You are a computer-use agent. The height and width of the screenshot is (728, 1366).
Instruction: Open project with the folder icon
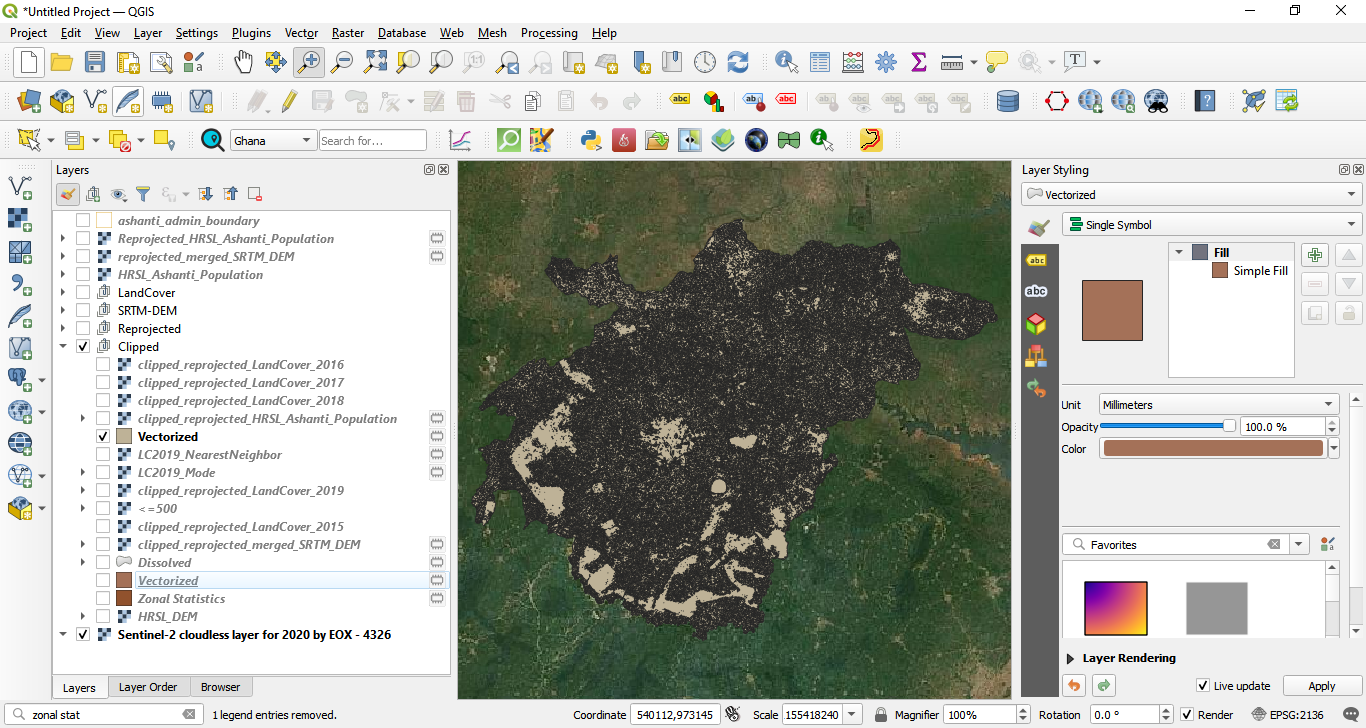(62, 62)
